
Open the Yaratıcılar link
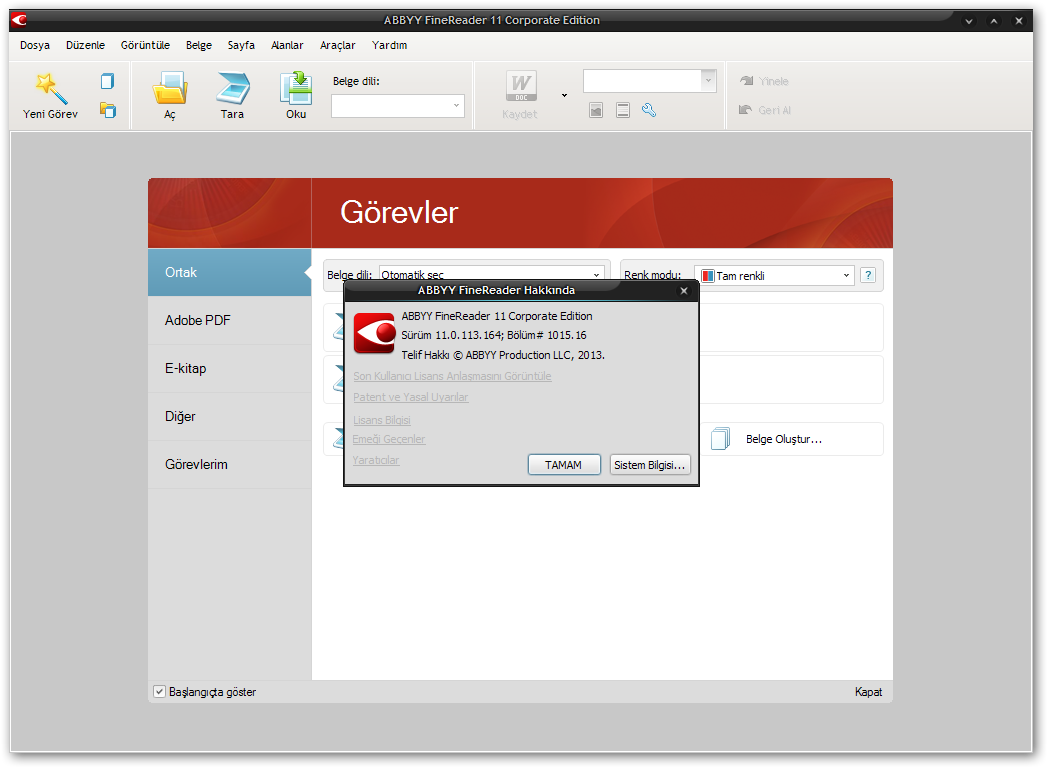click(376, 461)
